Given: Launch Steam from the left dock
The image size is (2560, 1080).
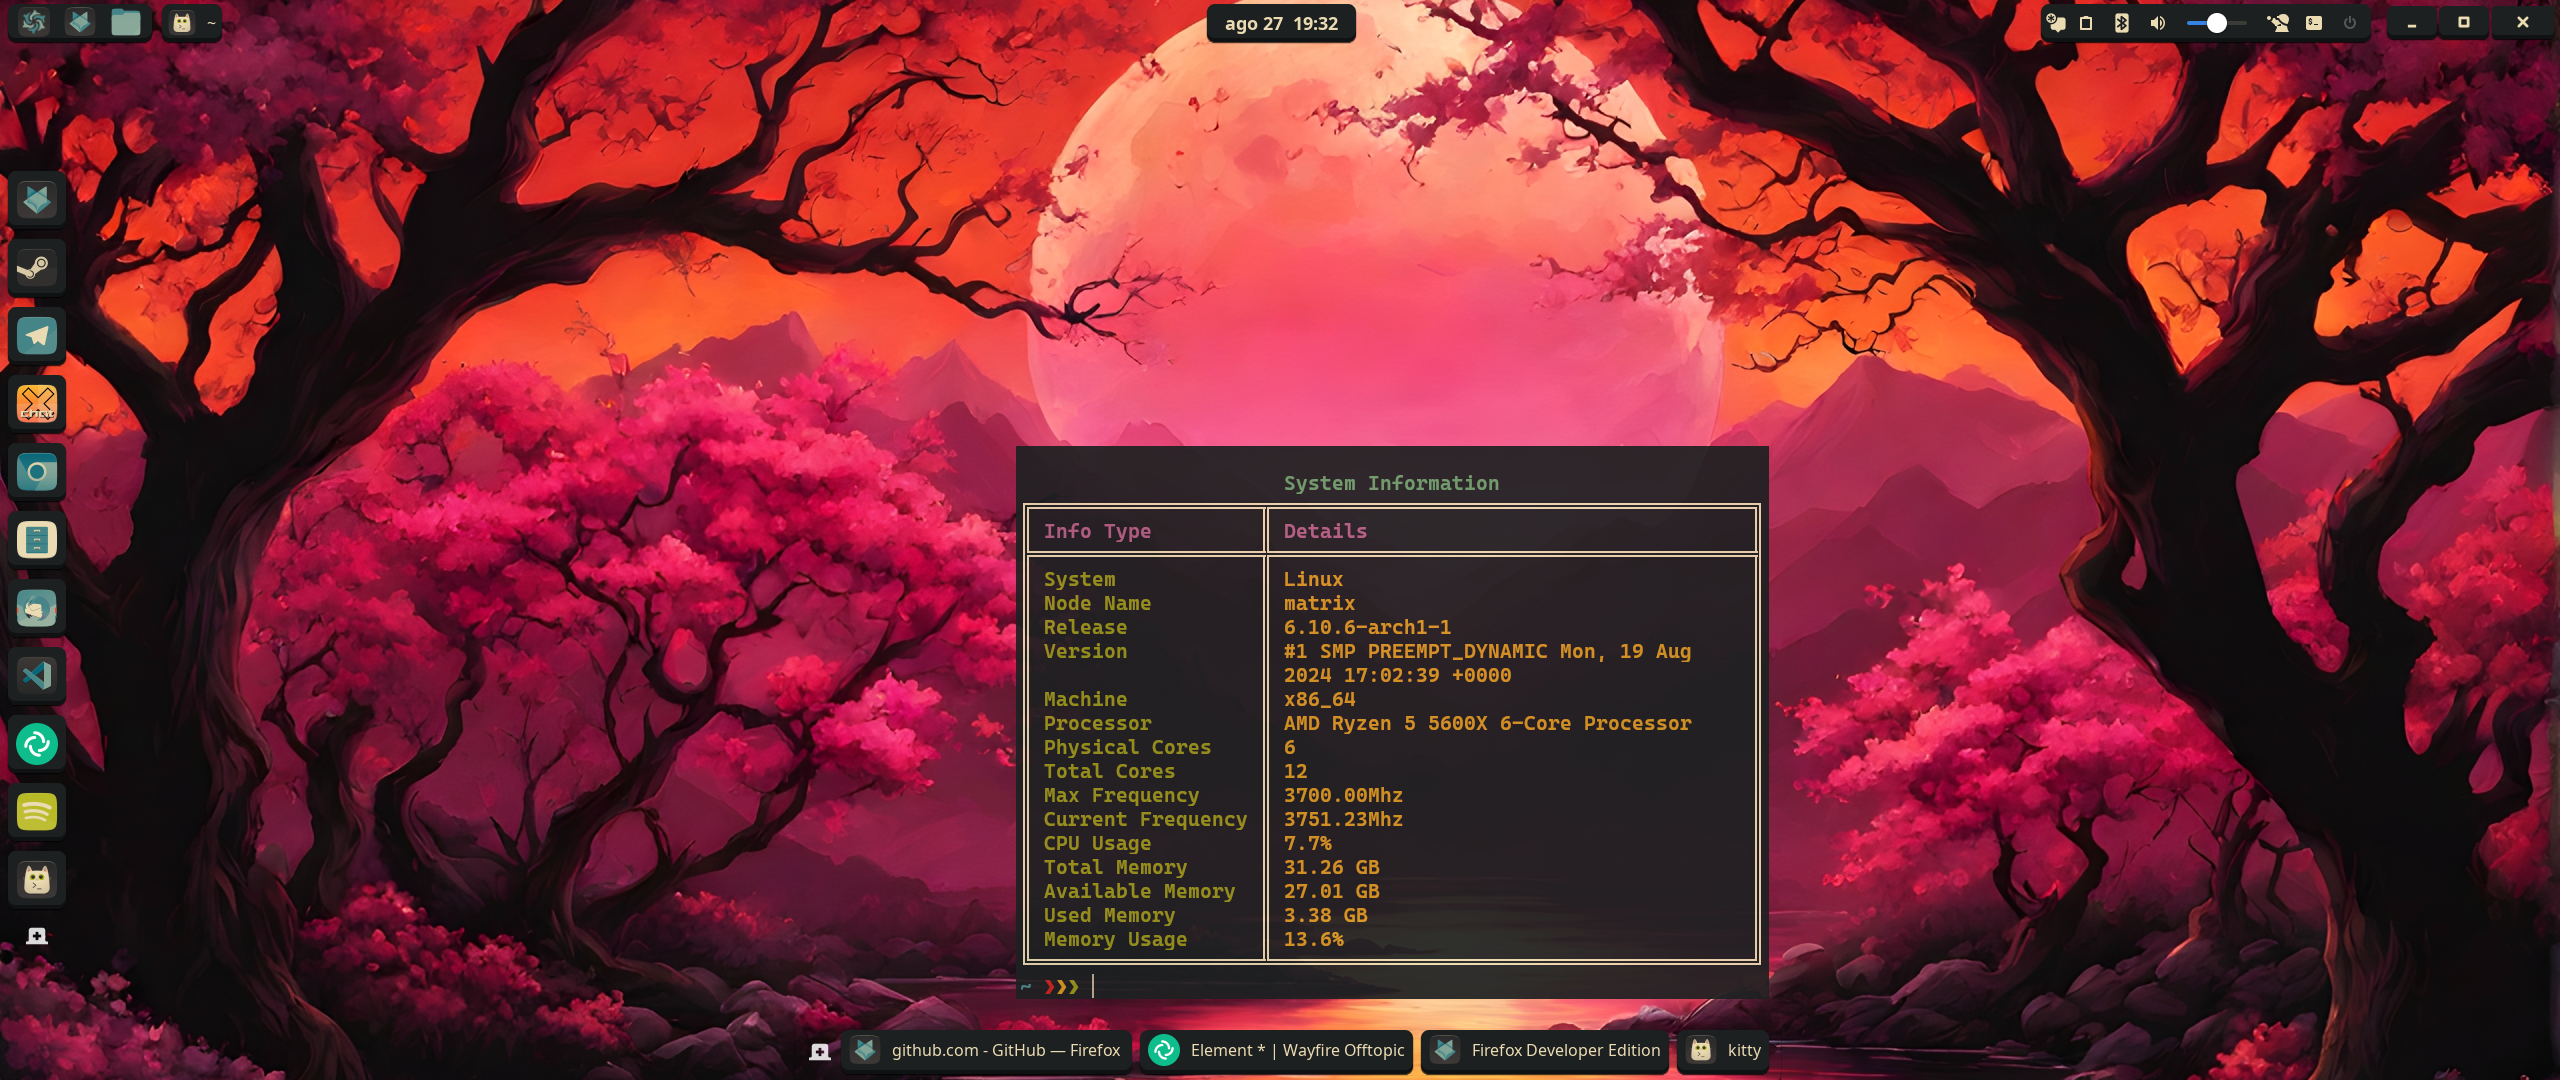Looking at the screenshot, I should 37,267.
